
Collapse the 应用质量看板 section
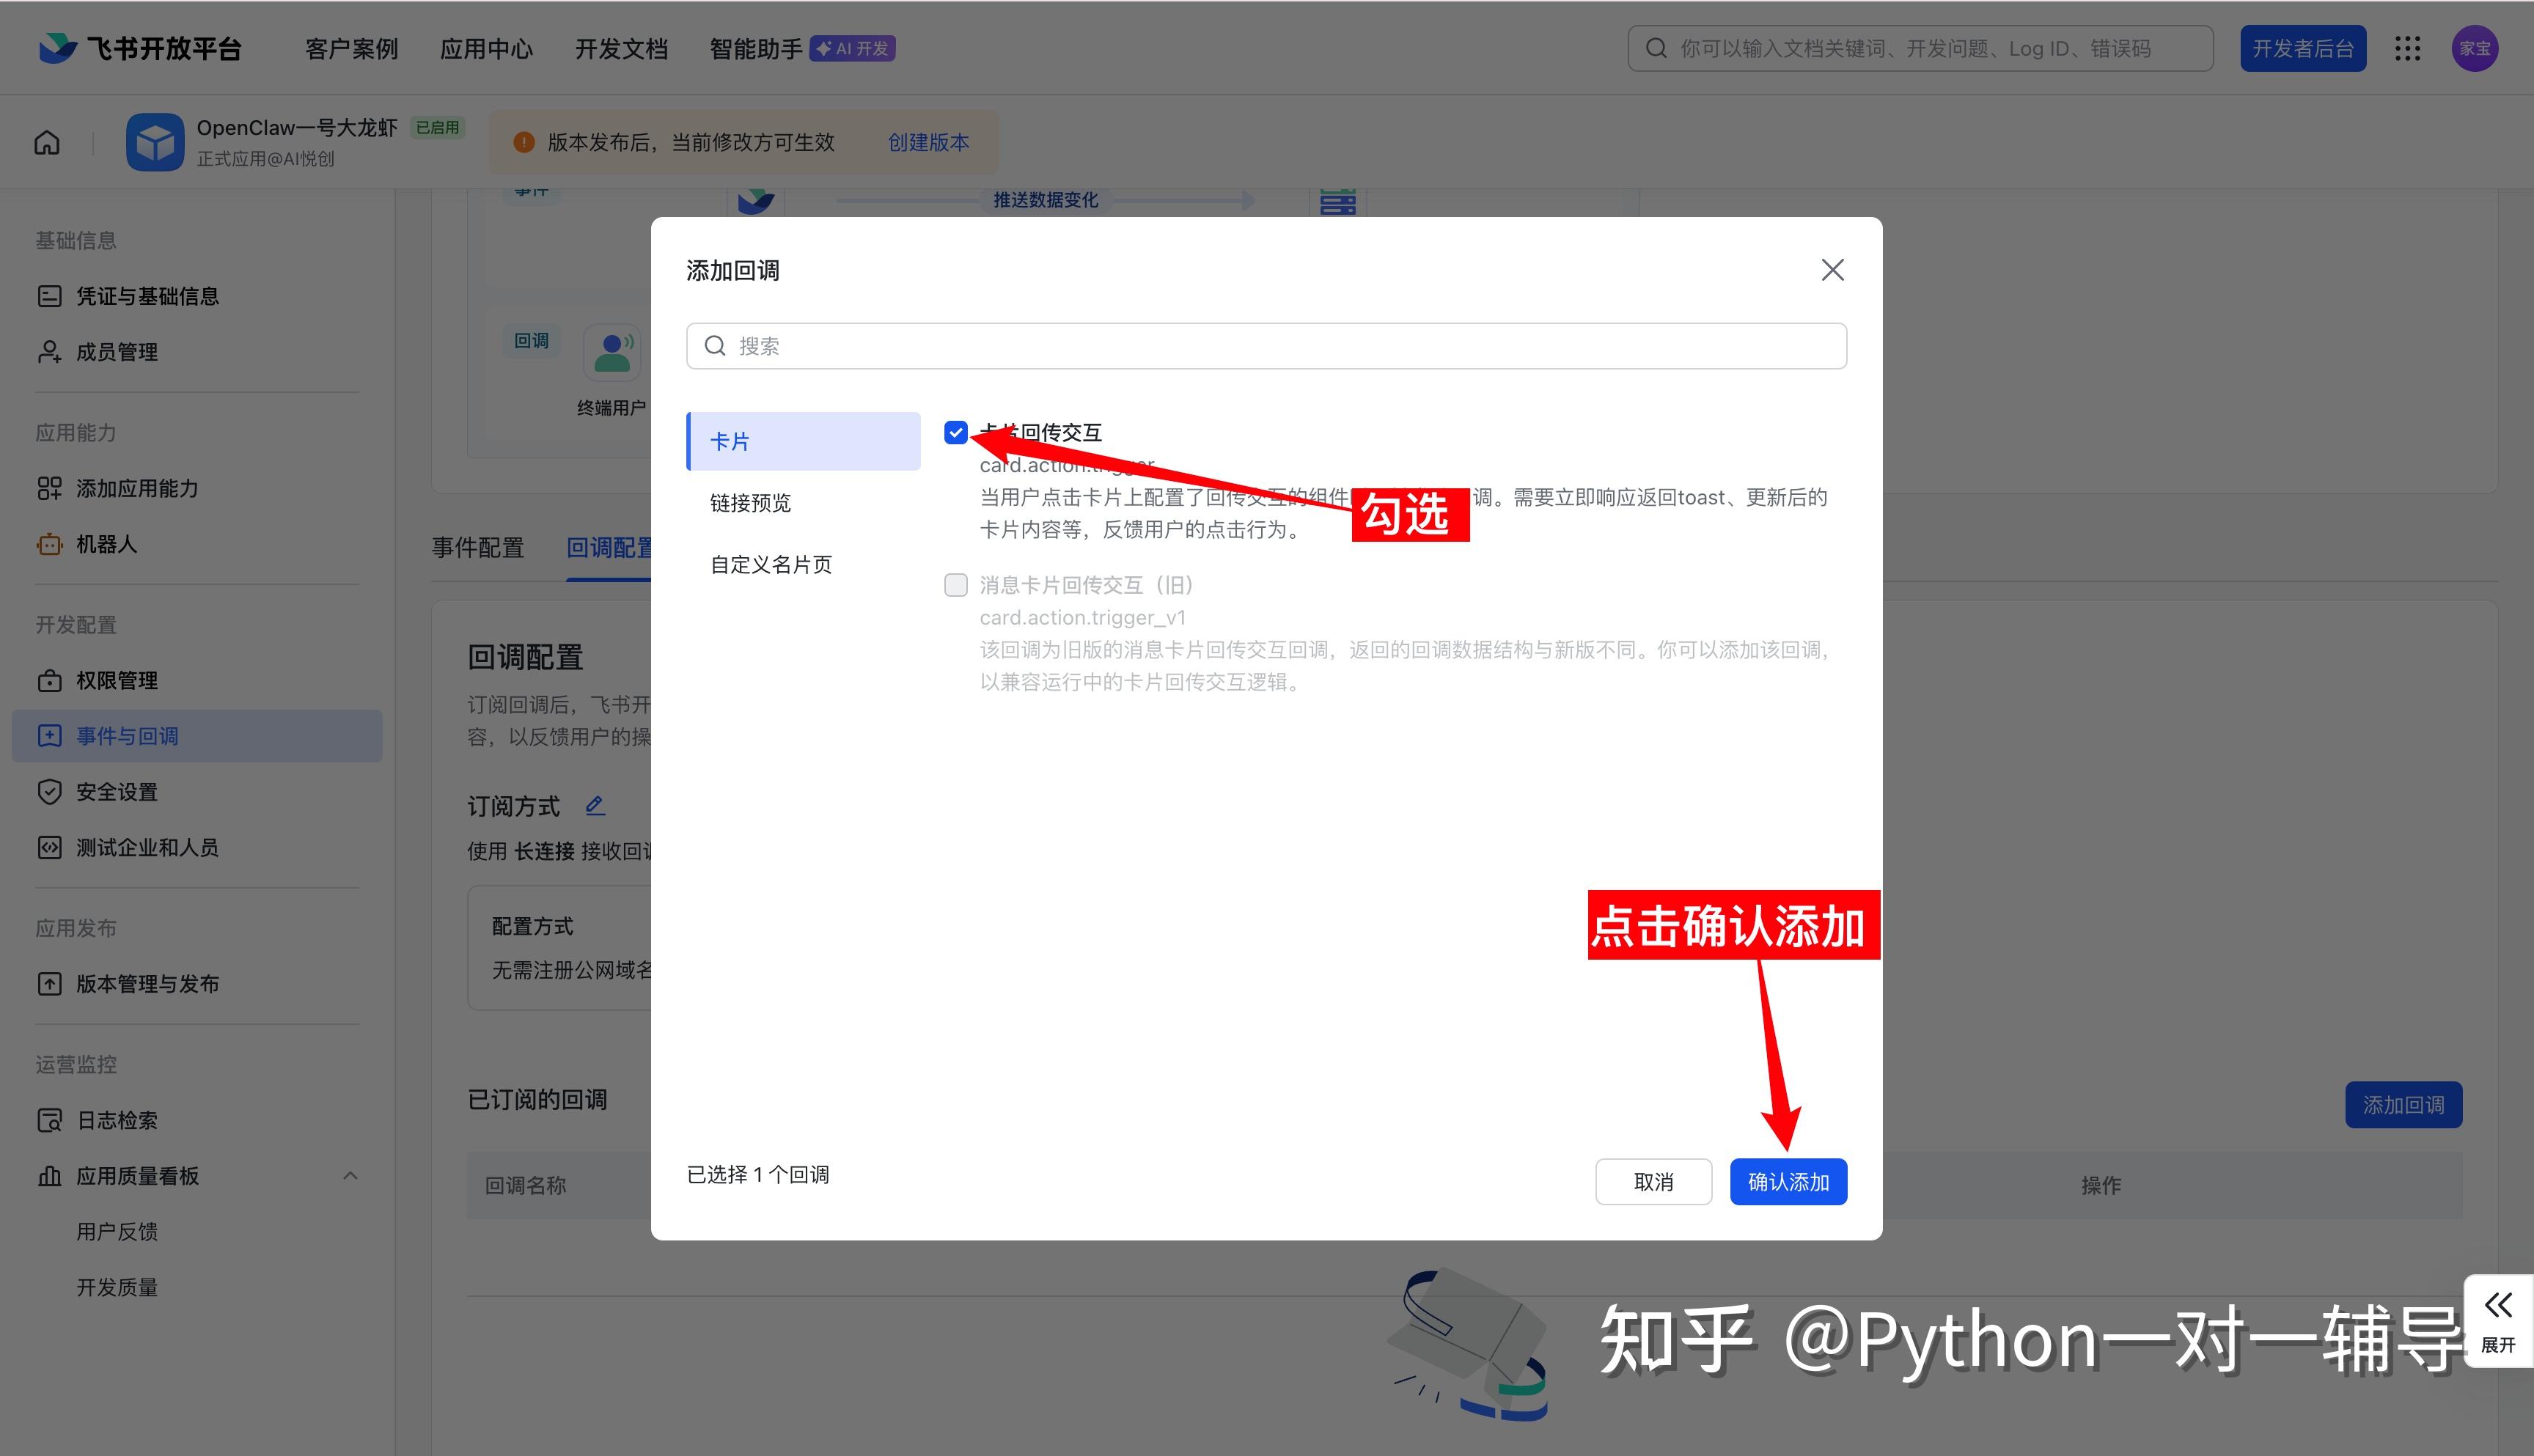point(350,1176)
